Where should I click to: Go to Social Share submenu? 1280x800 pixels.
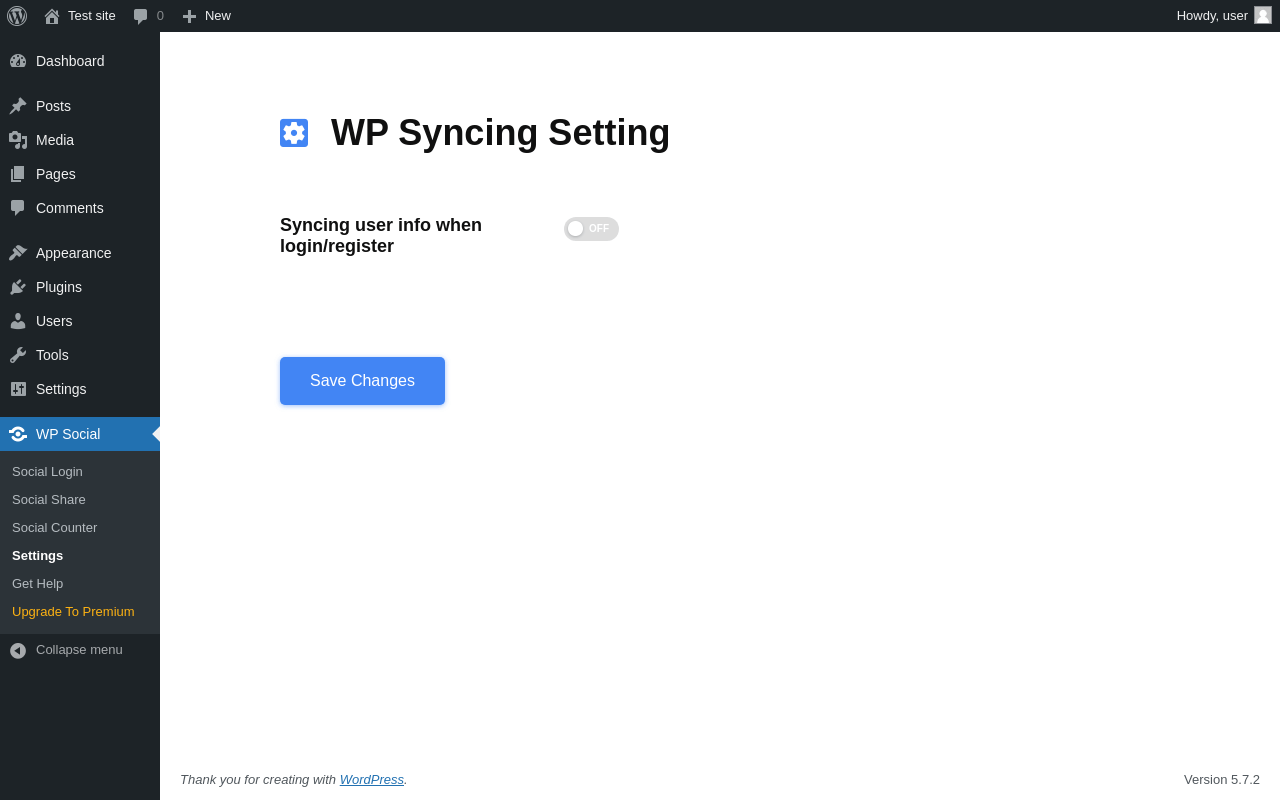pyautogui.click(x=49, y=499)
